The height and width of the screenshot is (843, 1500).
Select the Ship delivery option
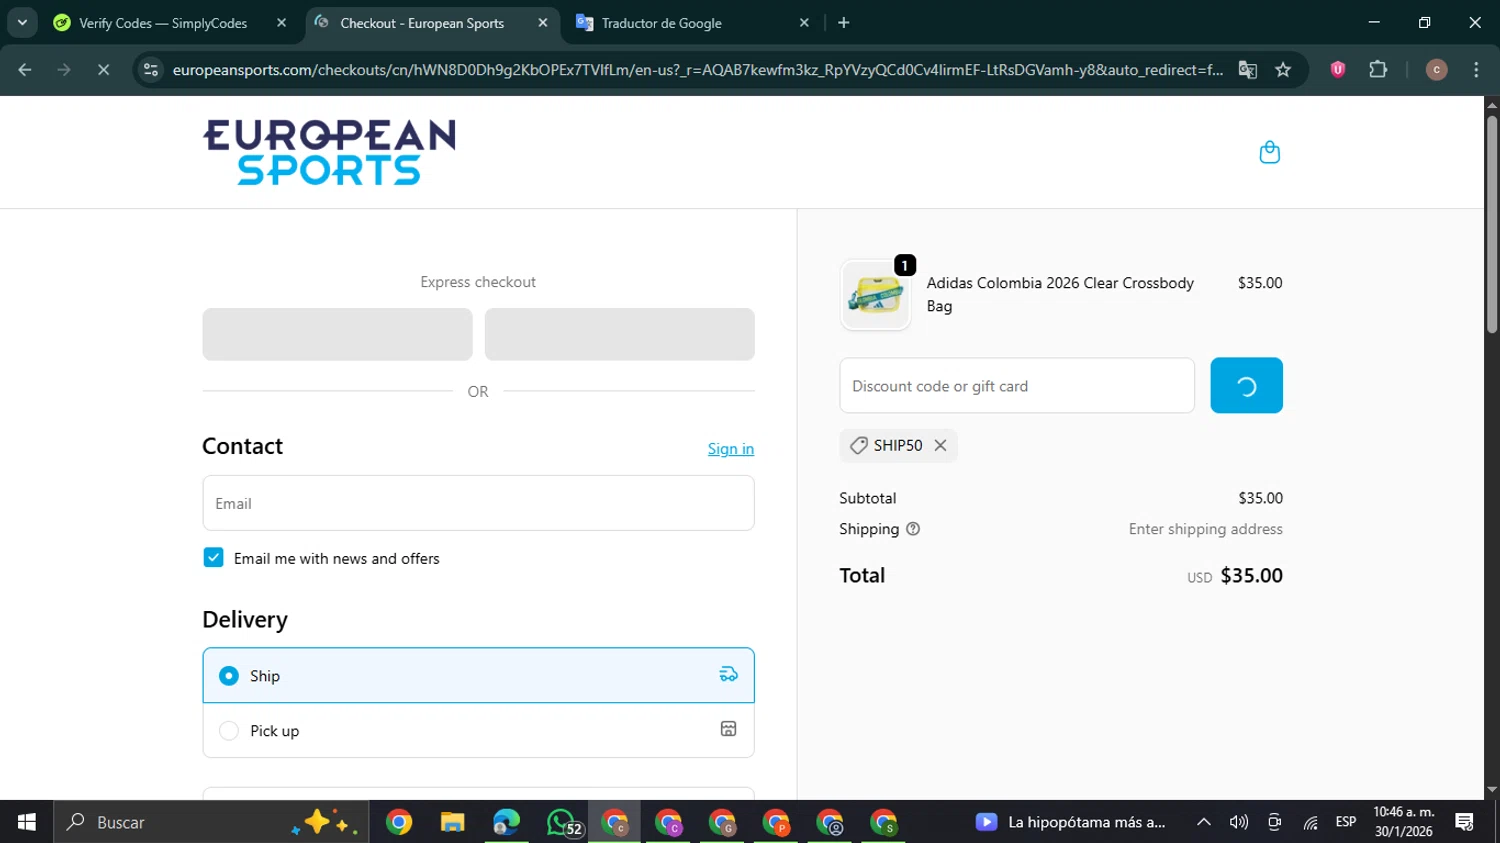[x=478, y=675]
